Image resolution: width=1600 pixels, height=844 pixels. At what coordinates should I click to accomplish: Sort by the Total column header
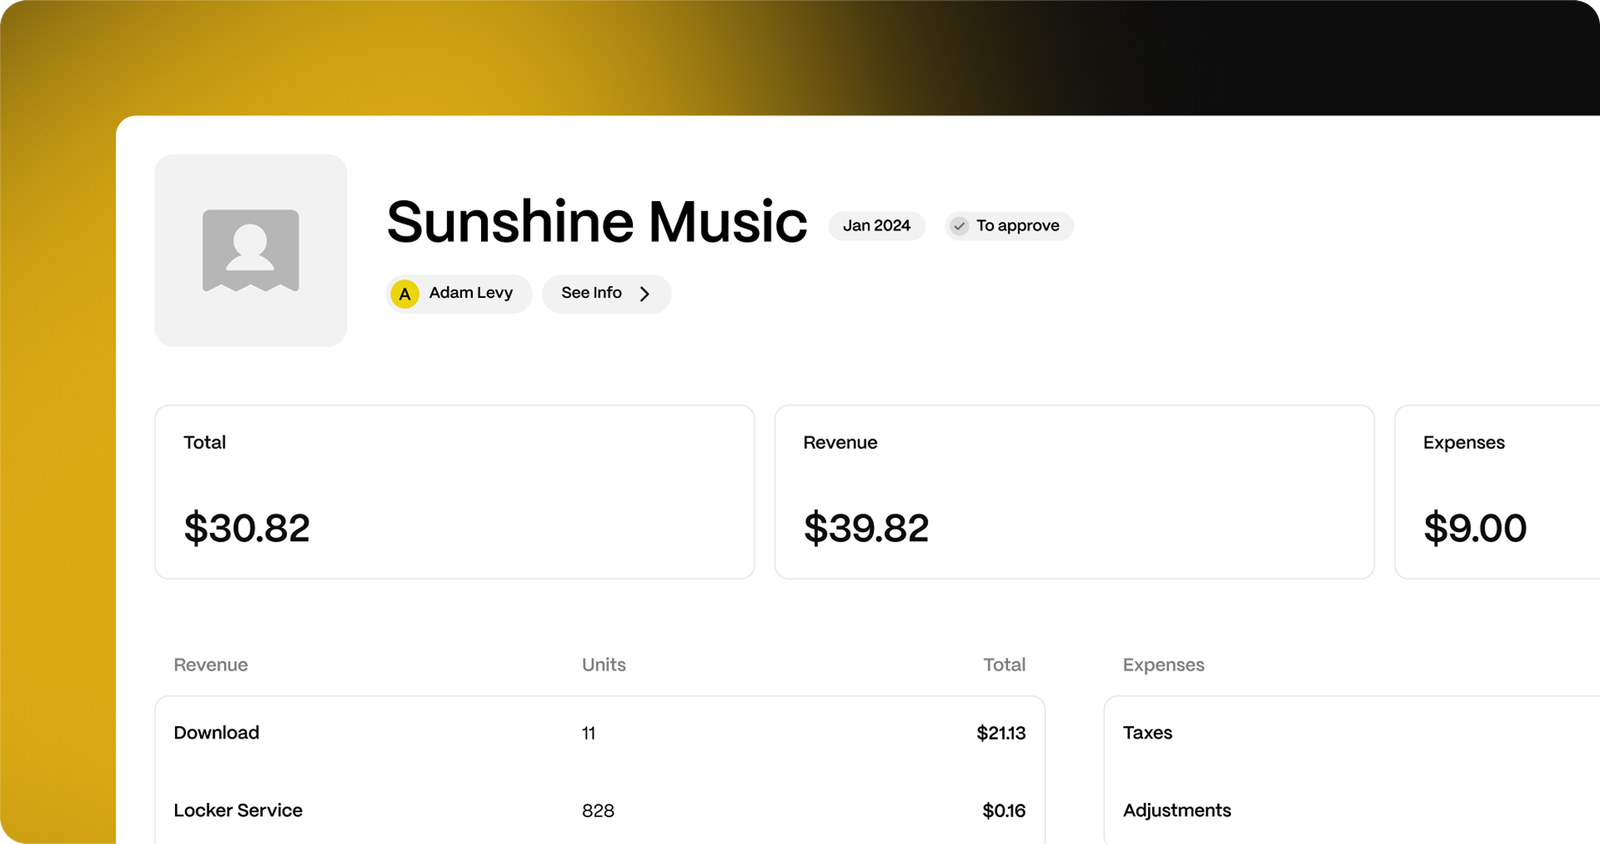(1004, 665)
